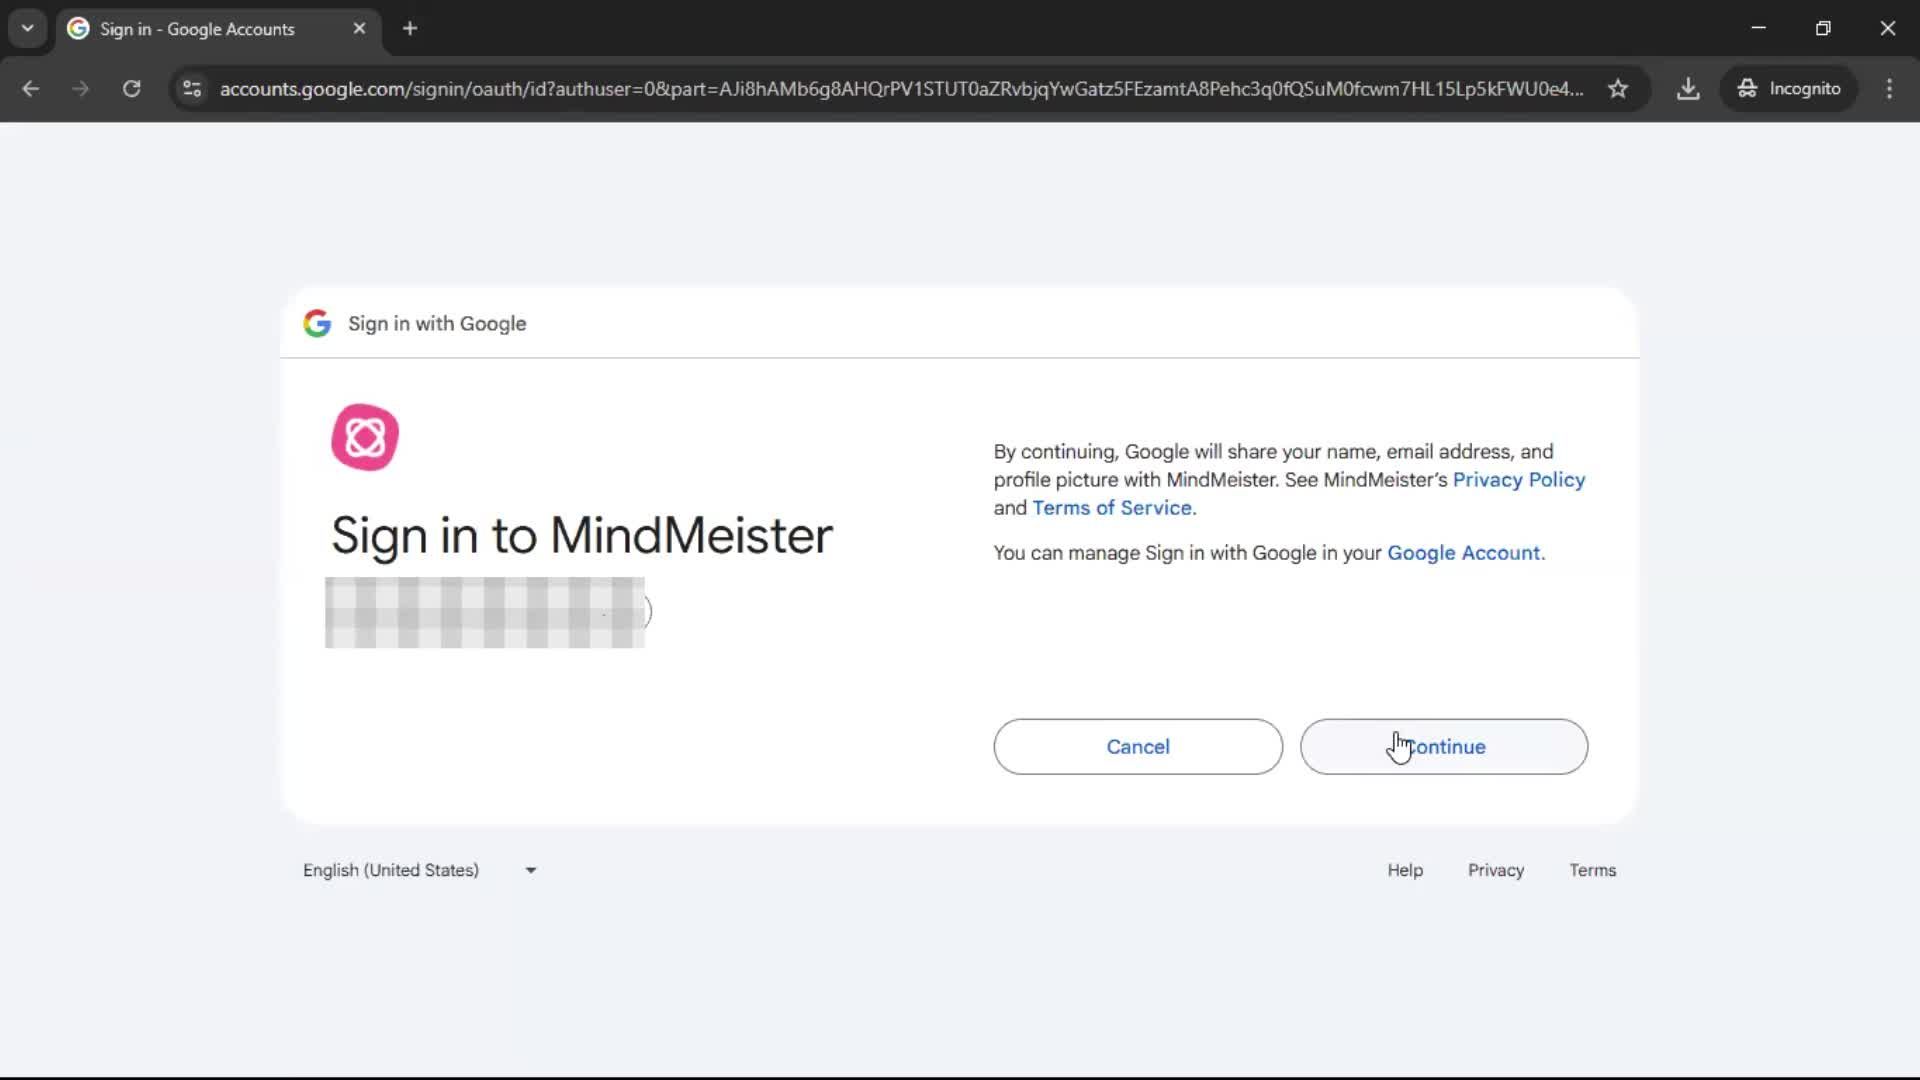This screenshot has height=1080, width=1920.
Task: Click the 'Sign in with Google' header text
Action: point(437,324)
